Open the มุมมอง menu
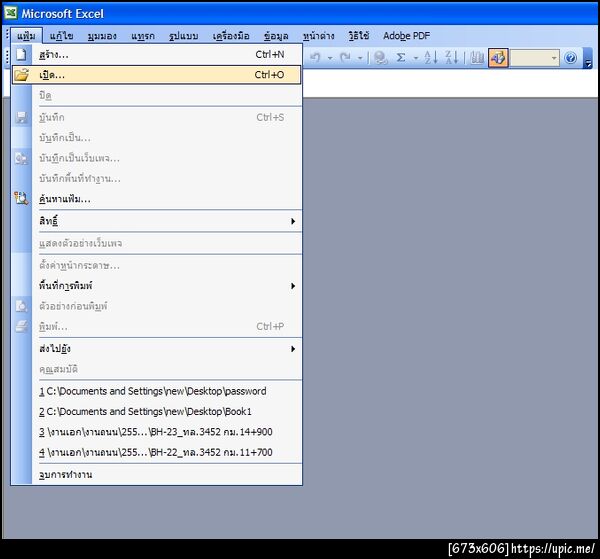 pos(102,36)
